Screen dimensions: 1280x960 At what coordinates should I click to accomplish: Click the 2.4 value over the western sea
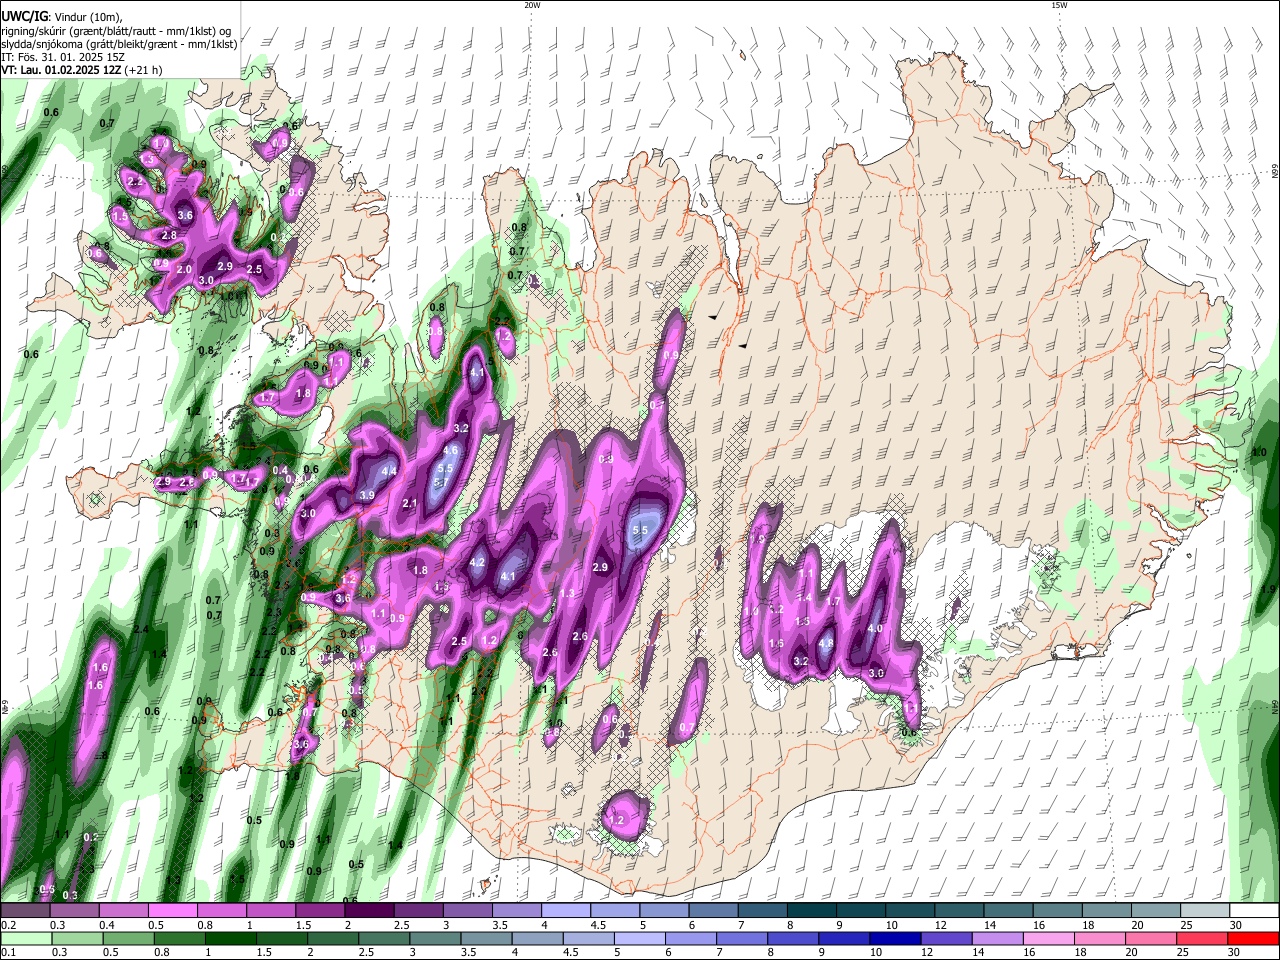click(x=140, y=629)
